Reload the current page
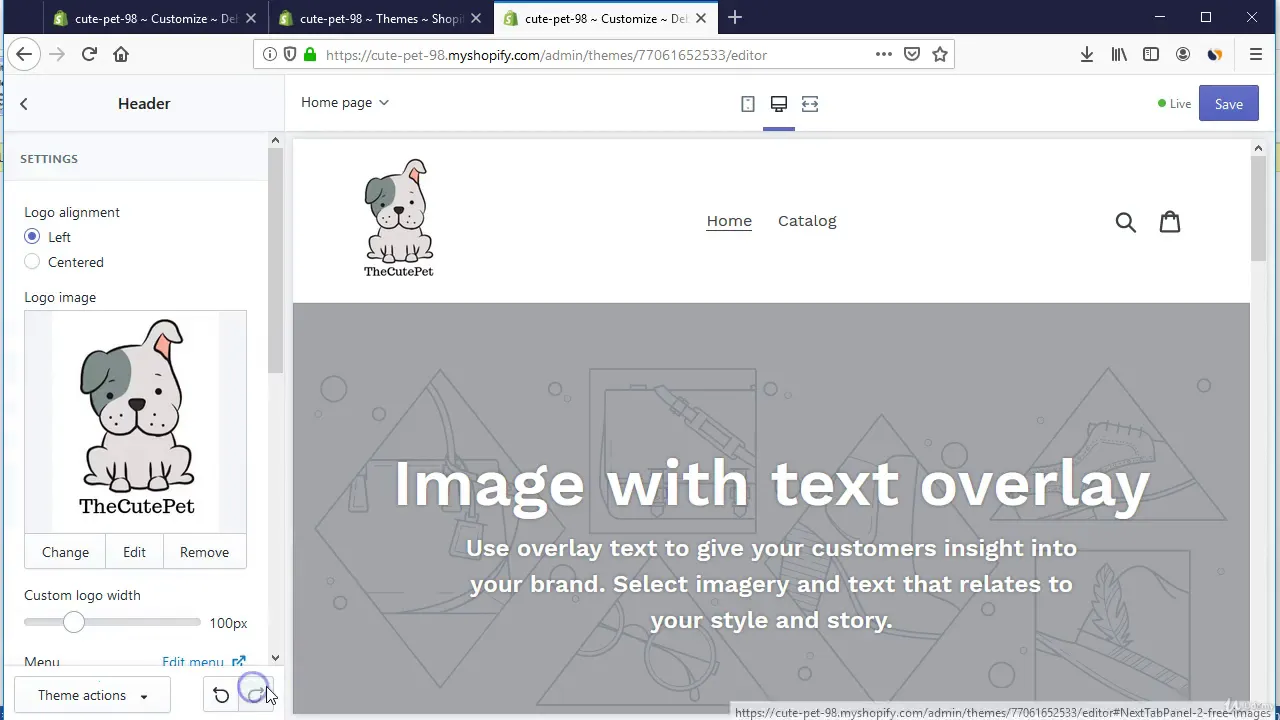Screen dimensions: 1280x720 pos(89,55)
